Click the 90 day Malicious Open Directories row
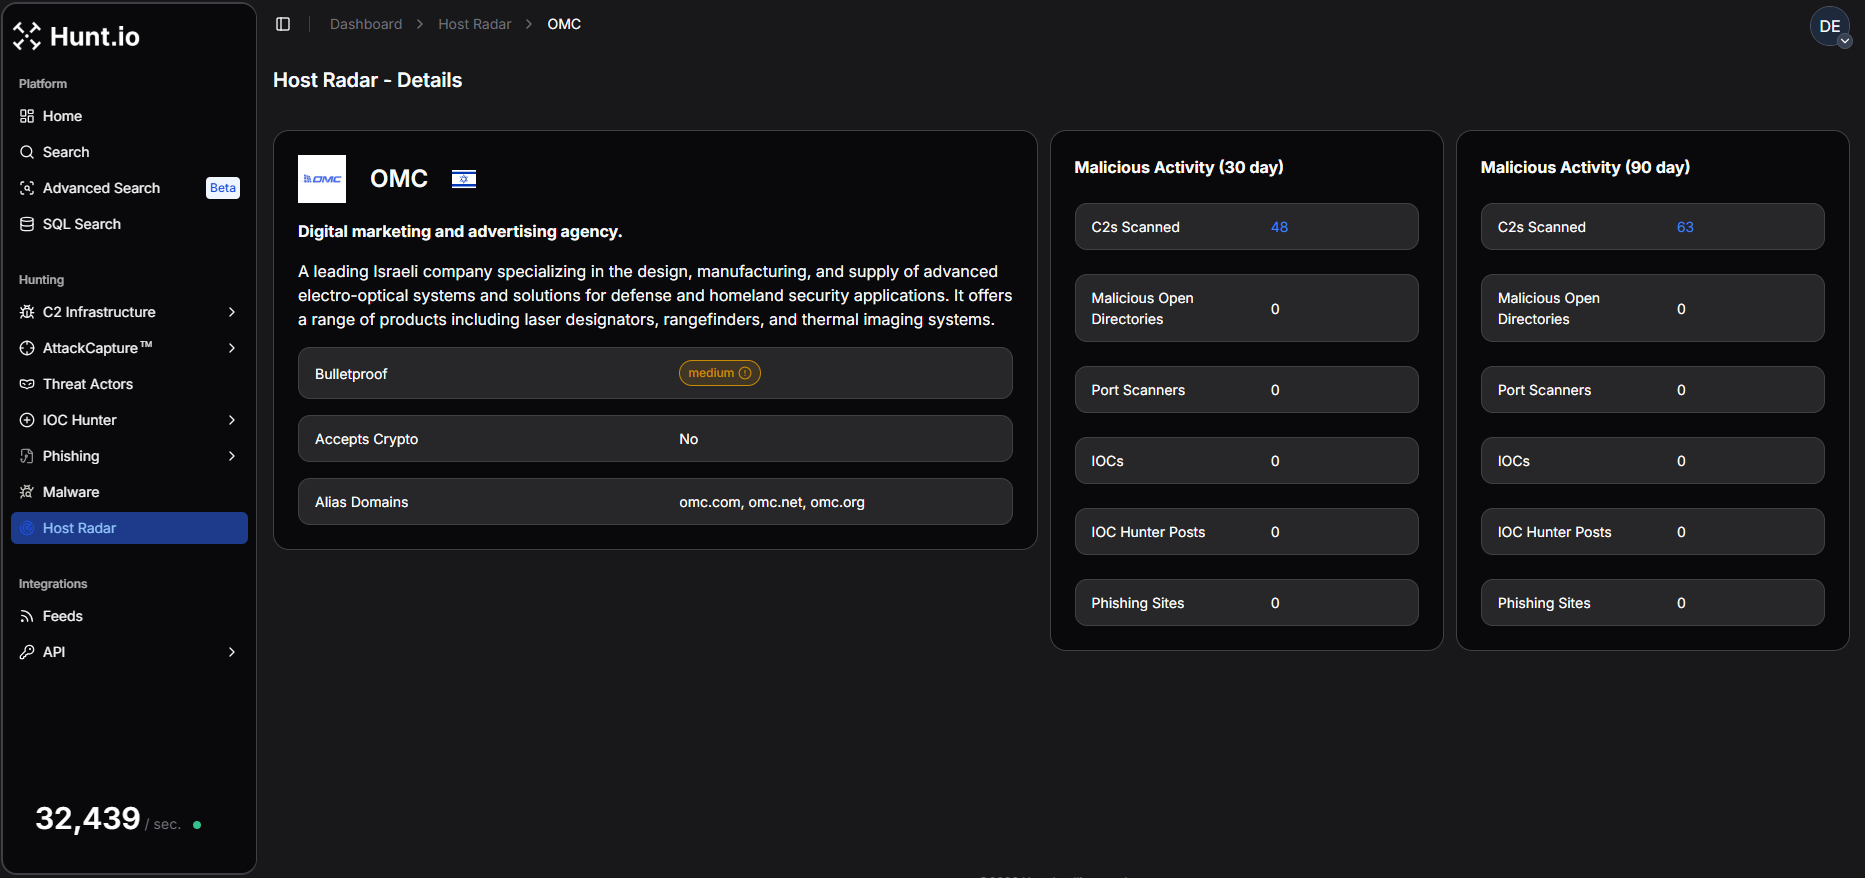Viewport: 1865px width, 878px height. point(1652,308)
